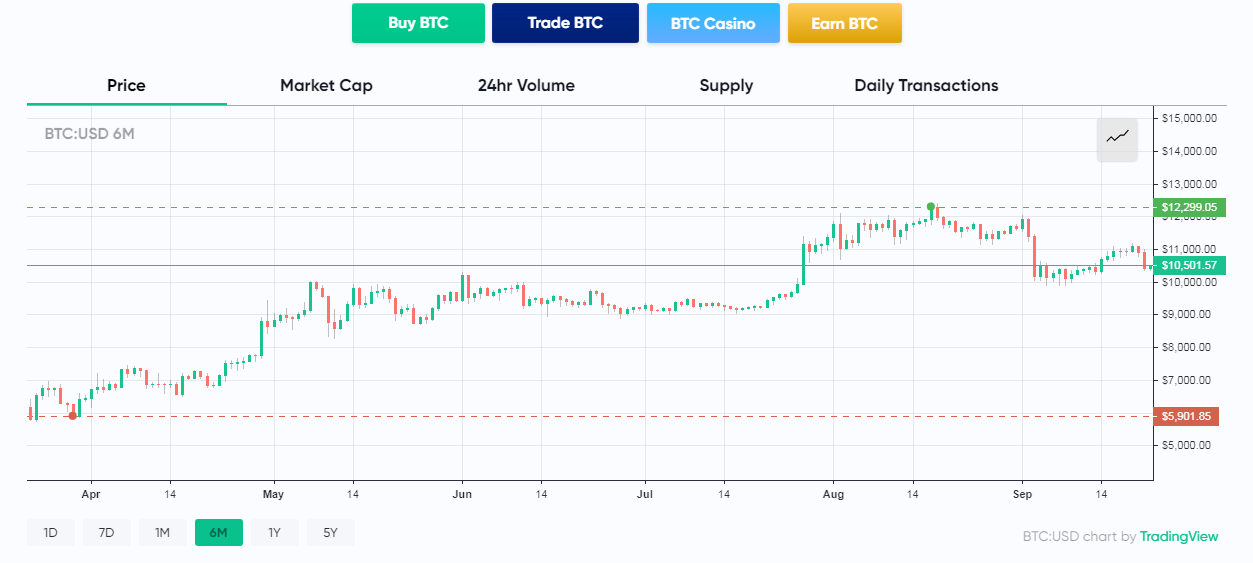Click the Buy BTC button
Viewport: 1253px width, 563px height.
pyautogui.click(x=418, y=23)
